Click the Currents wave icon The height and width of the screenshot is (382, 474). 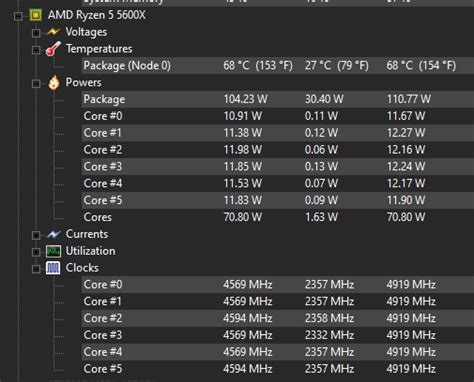coord(54,234)
